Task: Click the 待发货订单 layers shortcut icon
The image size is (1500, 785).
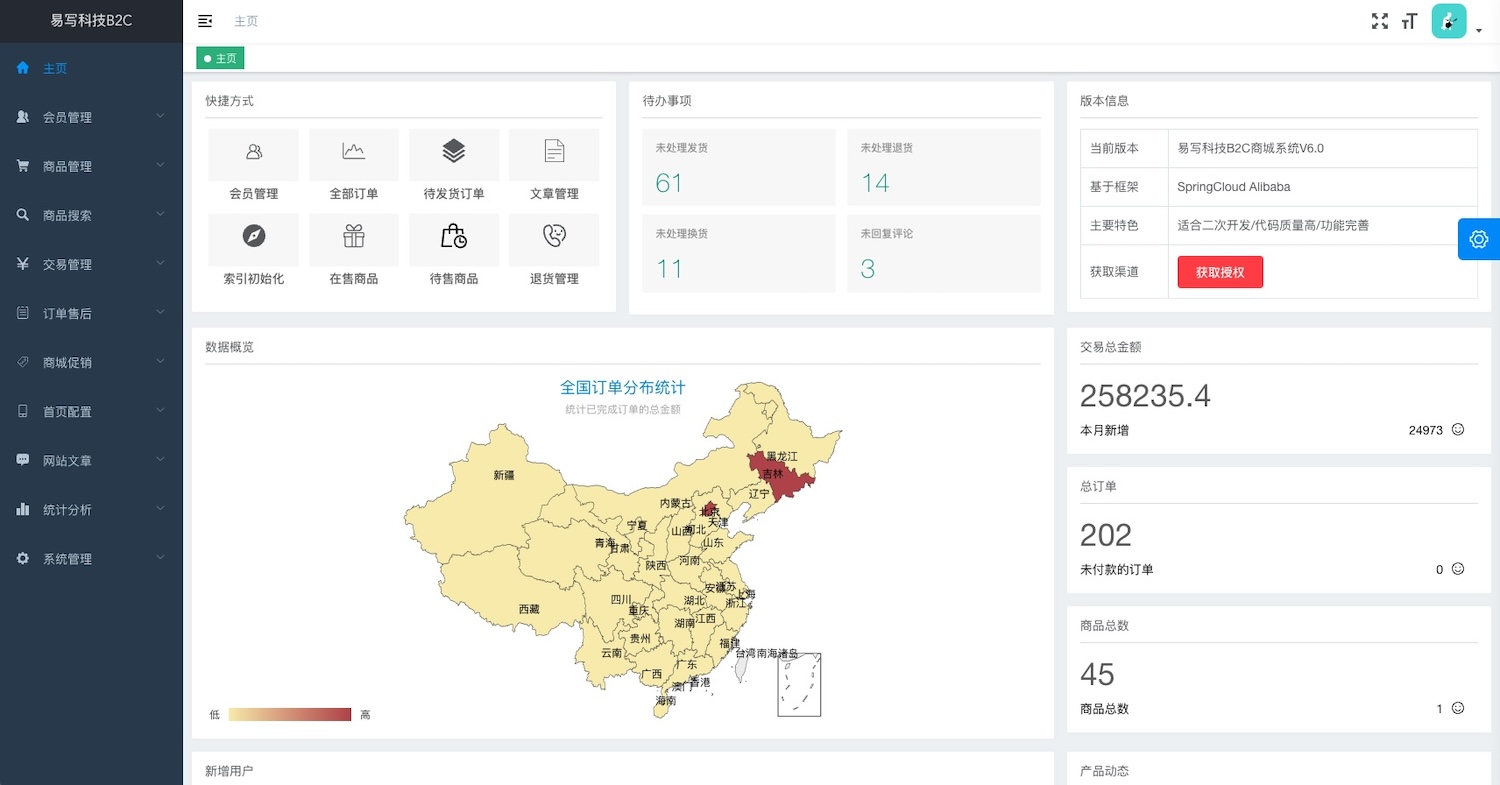Action: point(454,152)
